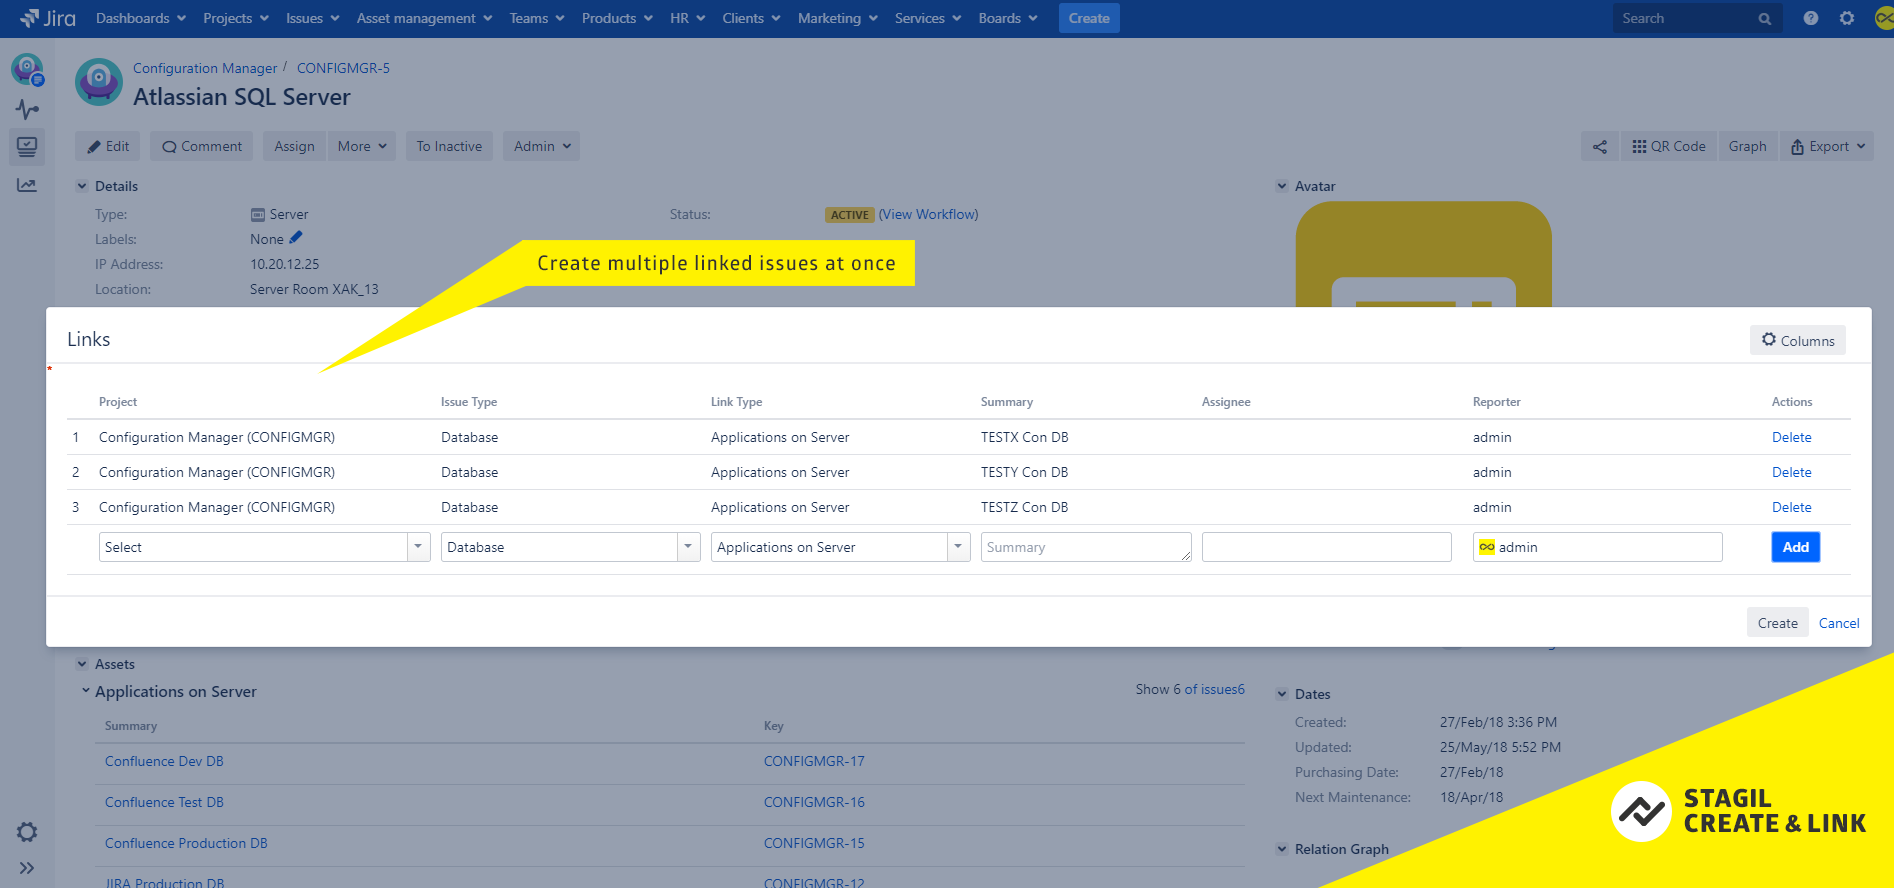The width and height of the screenshot is (1894, 888).
Task: Click the share icon button
Action: click(x=1600, y=146)
